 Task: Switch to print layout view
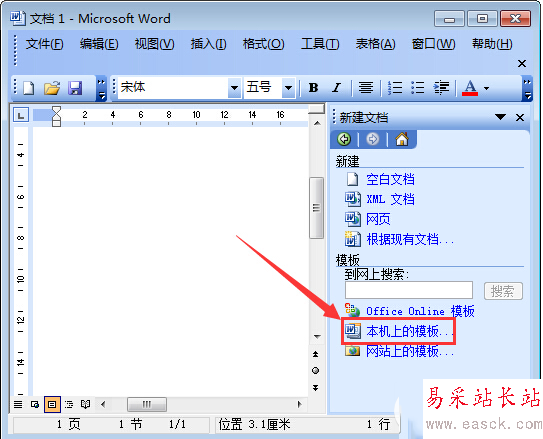point(52,404)
